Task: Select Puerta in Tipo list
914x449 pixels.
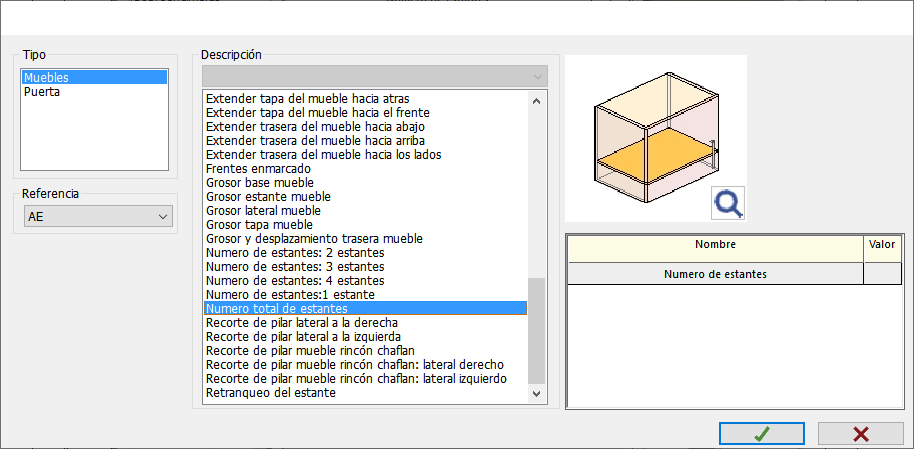Action: (94, 92)
